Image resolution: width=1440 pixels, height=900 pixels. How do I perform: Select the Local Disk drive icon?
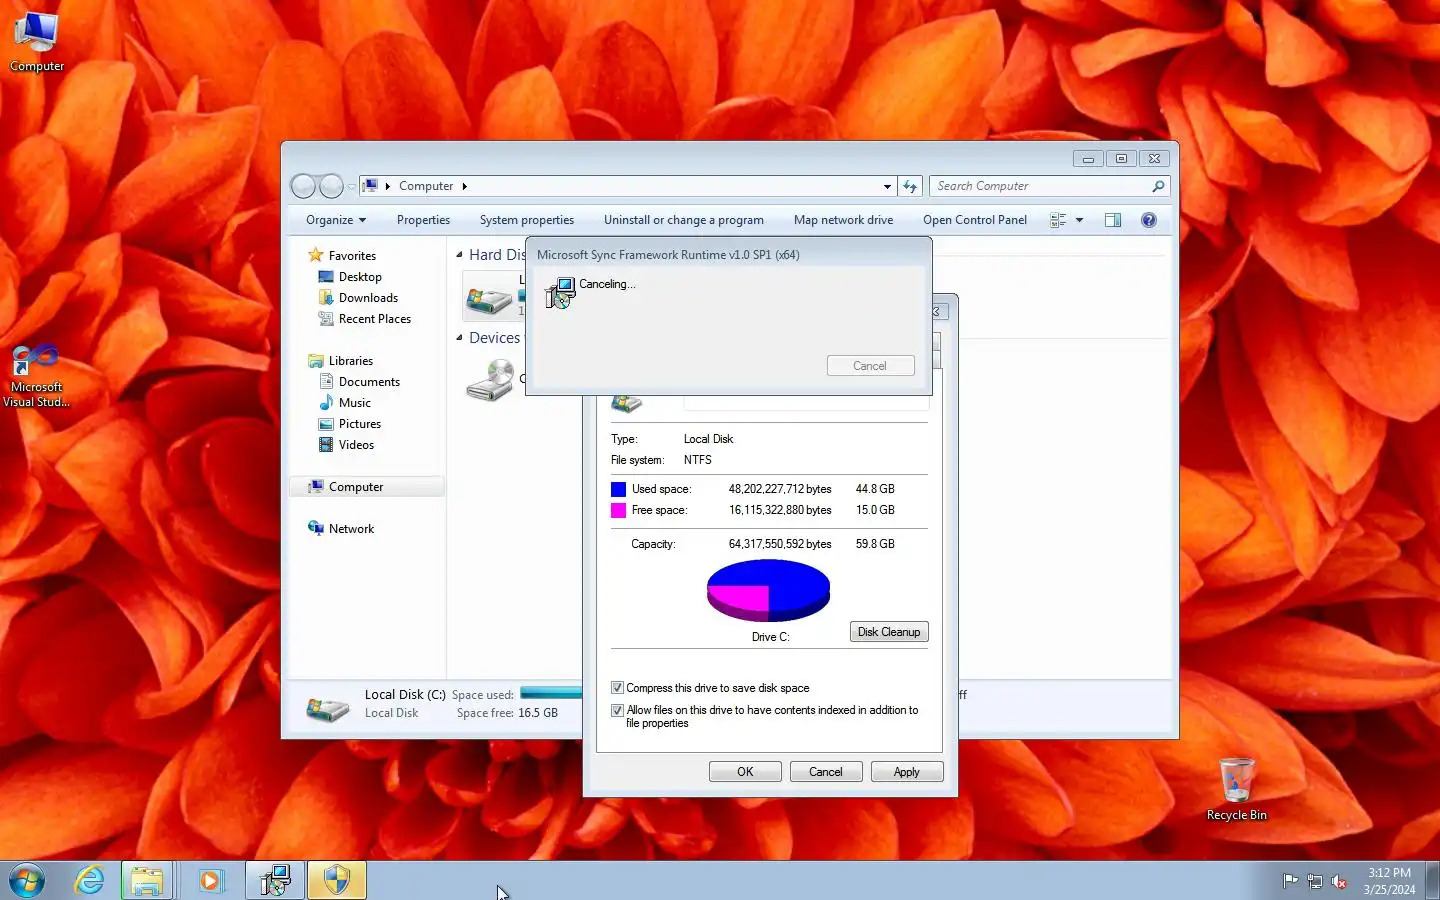[489, 297]
